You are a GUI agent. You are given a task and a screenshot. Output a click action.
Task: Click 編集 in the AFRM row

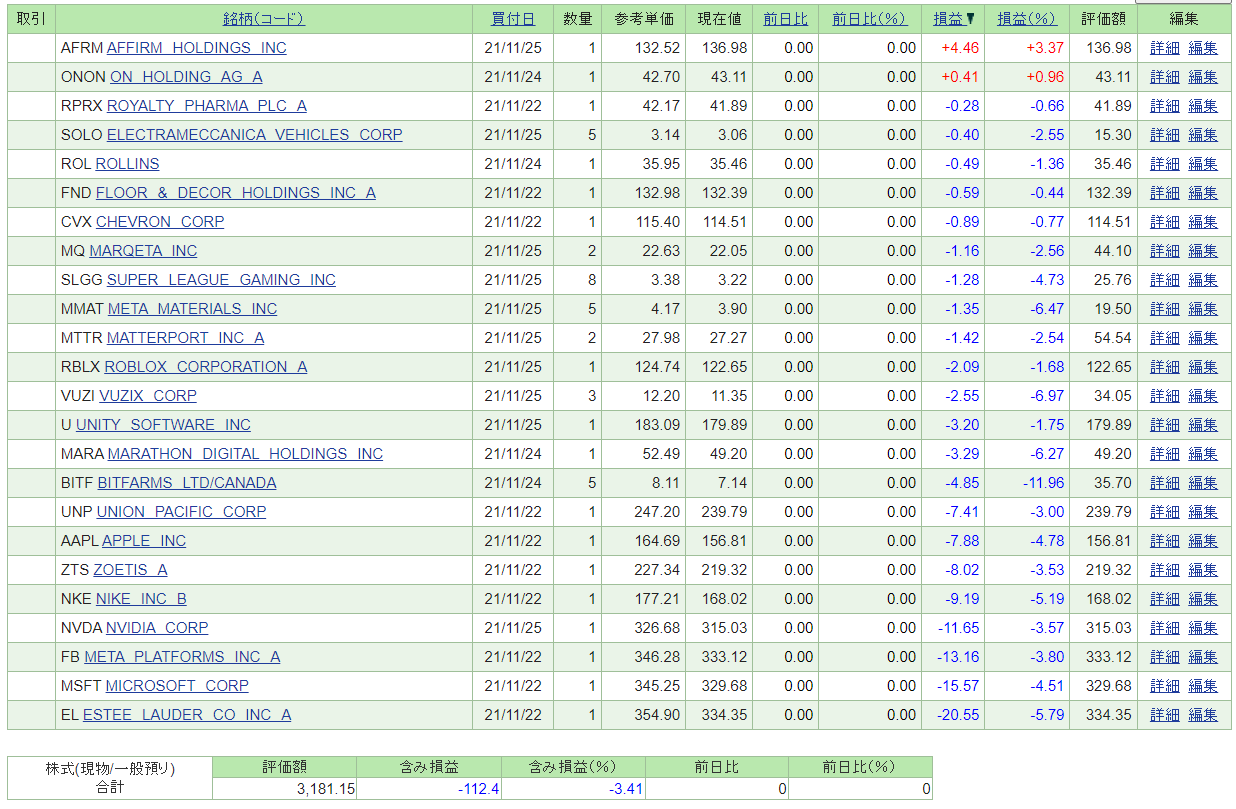point(1203,48)
